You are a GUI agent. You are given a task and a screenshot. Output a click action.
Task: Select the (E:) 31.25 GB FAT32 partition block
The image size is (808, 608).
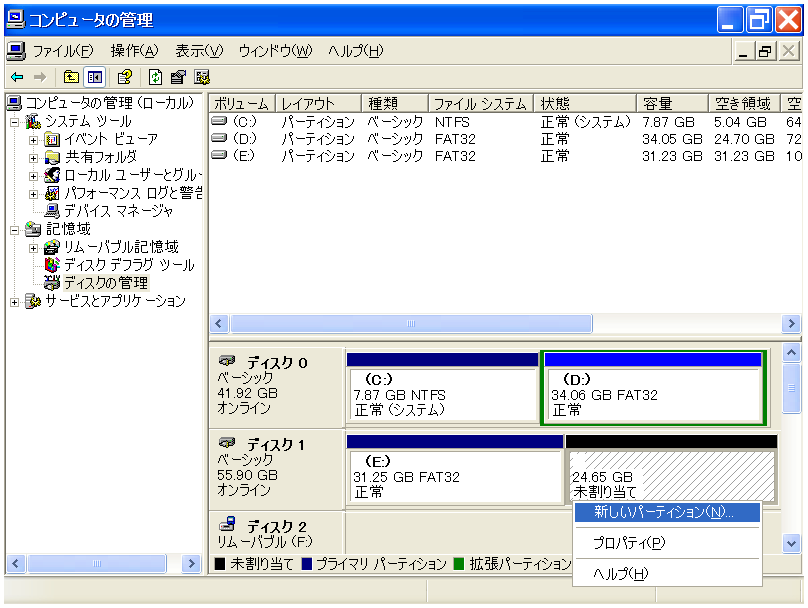tap(455, 469)
